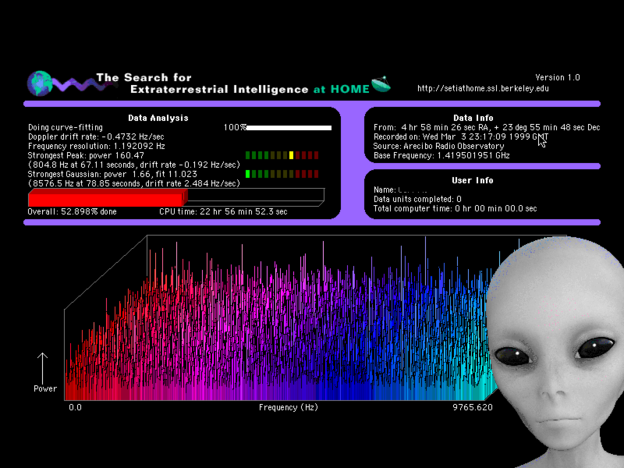Image resolution: width=624 pixels, height=468 pixels.
Task: Click 'Doing curve-fitting' status text
Action: (65, 127)
